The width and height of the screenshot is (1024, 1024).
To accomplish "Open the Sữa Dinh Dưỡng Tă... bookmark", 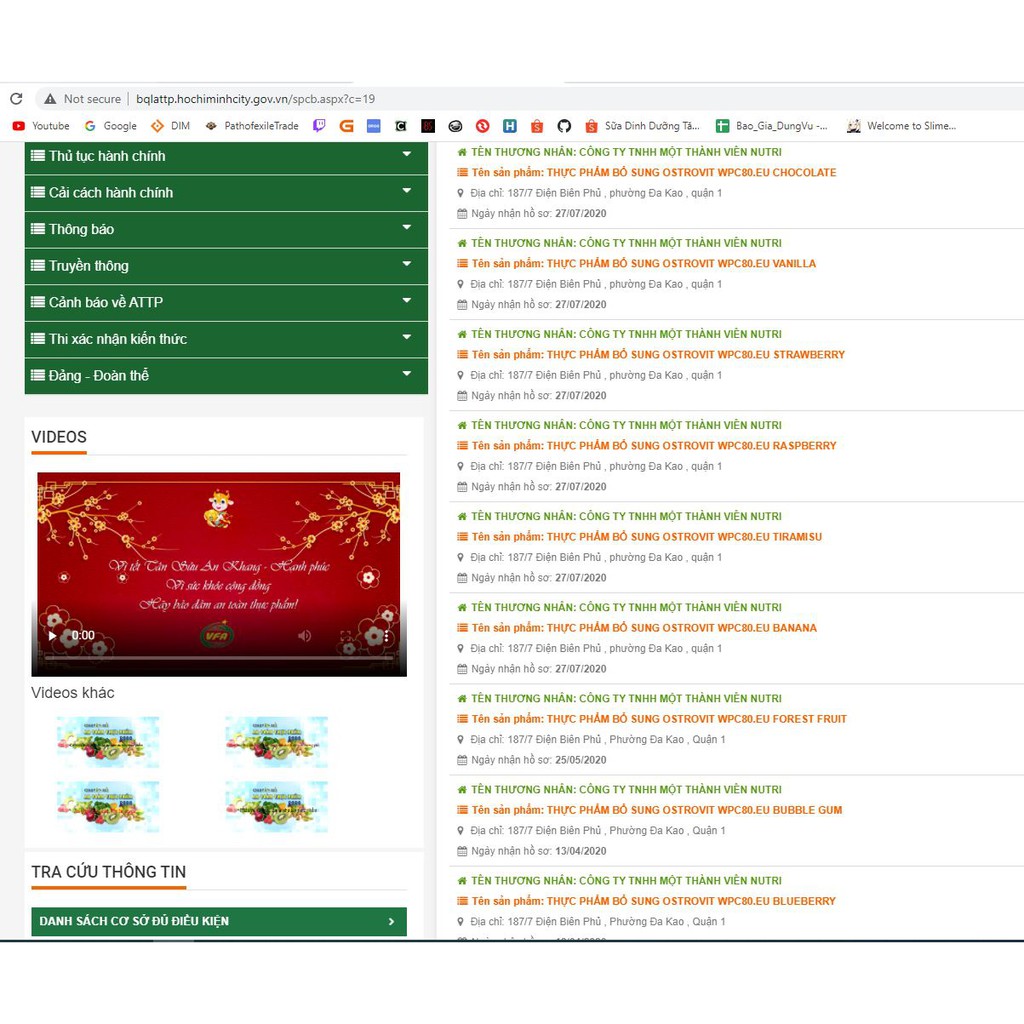I will tap(643, 126).
